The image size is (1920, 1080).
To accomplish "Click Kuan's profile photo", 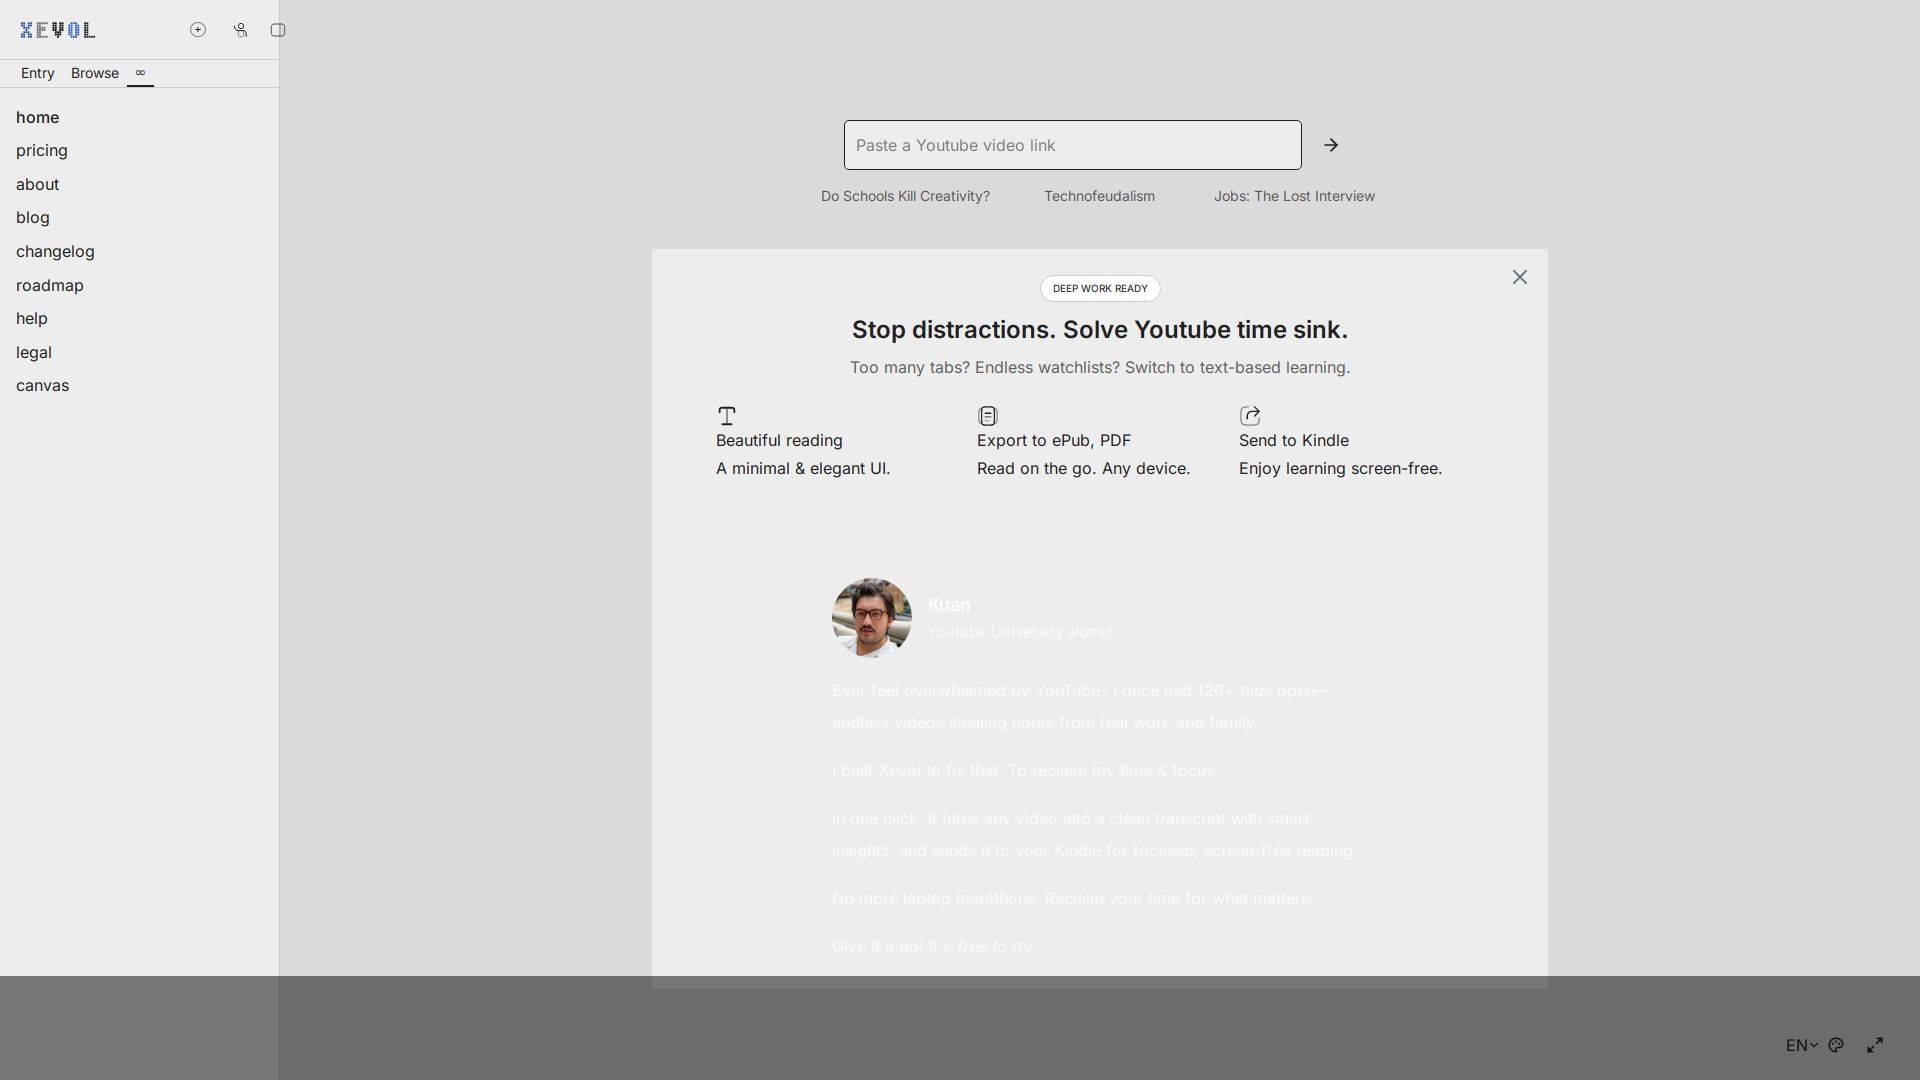I will tap(871, 617).
